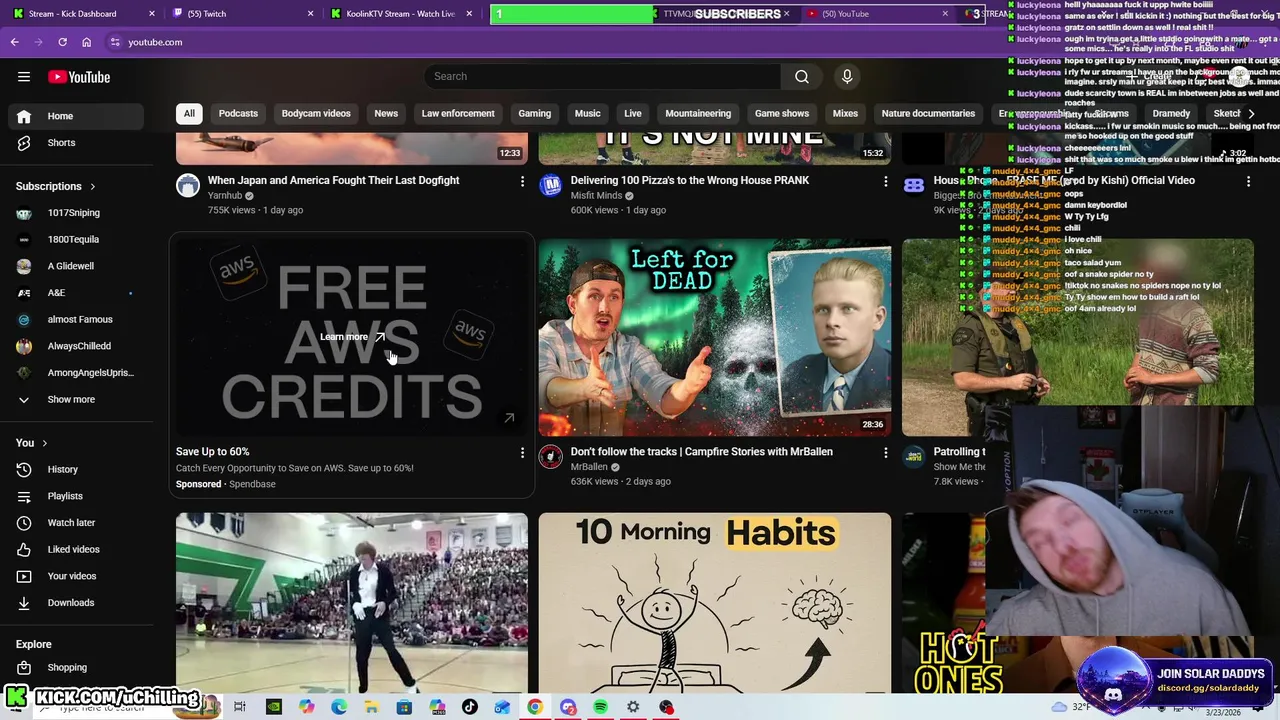
Task: Reload the page with refresh button
Action: click(62, 42)
